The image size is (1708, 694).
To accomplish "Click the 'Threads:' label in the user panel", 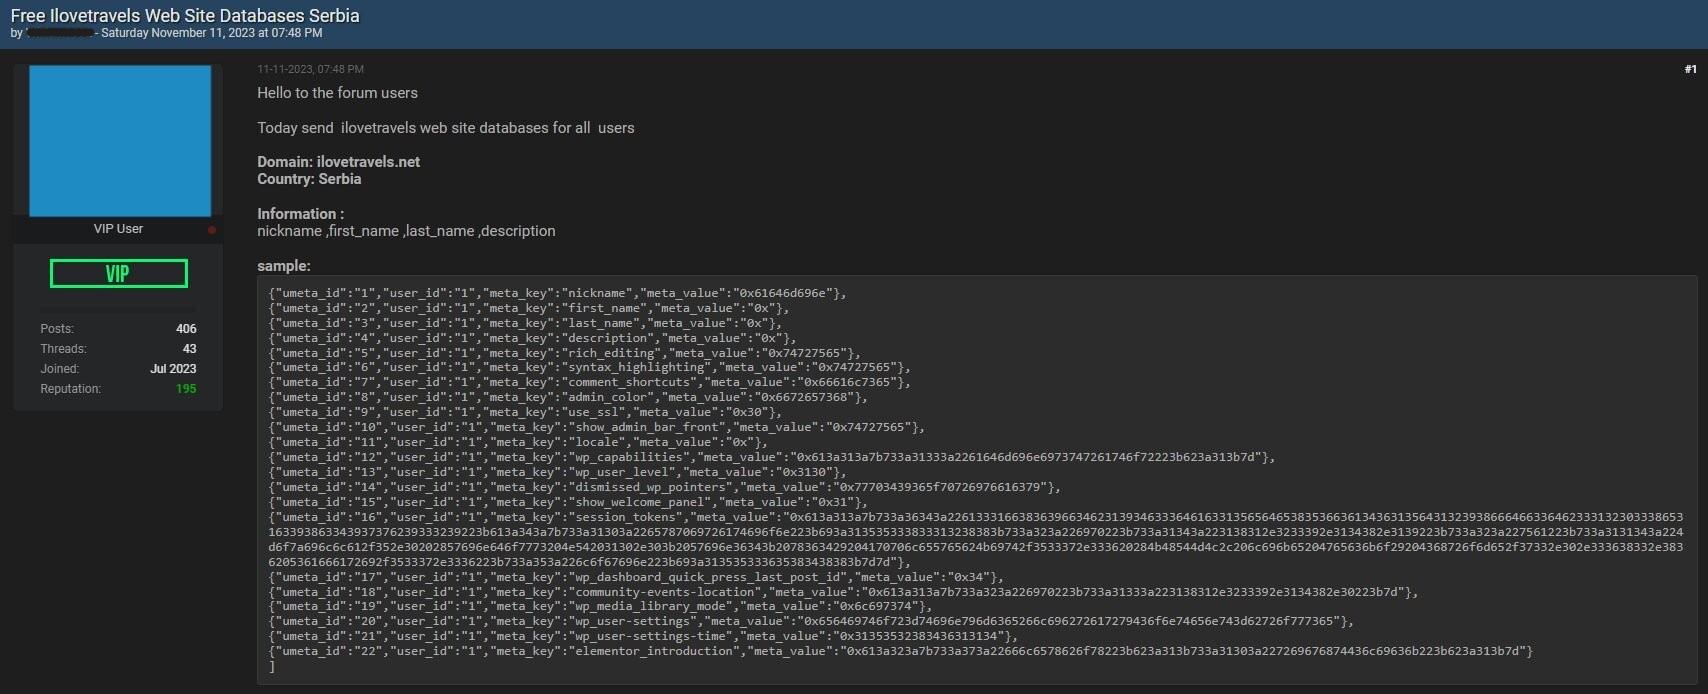I will point(63,349).
